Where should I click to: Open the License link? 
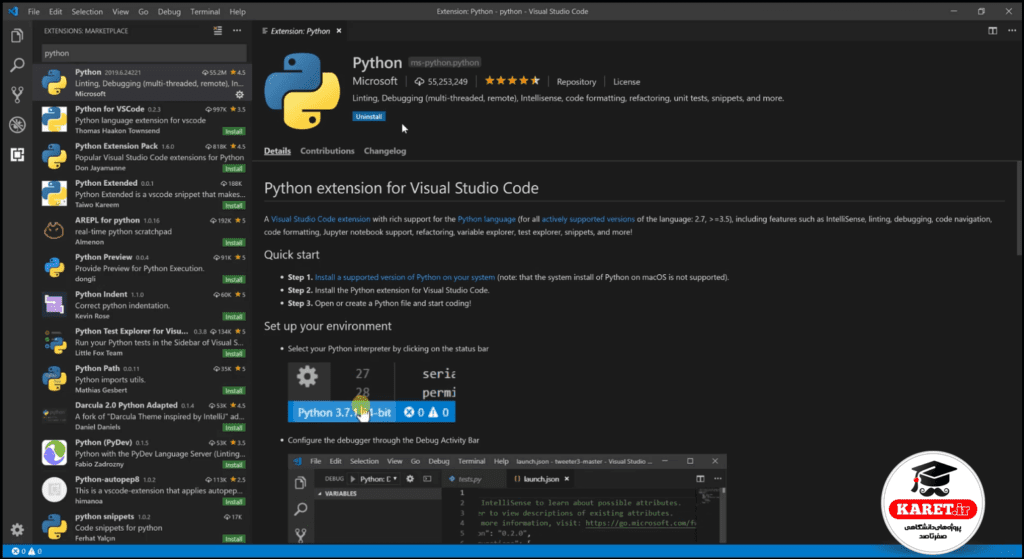pyautogui.click(x=626, y=82)
